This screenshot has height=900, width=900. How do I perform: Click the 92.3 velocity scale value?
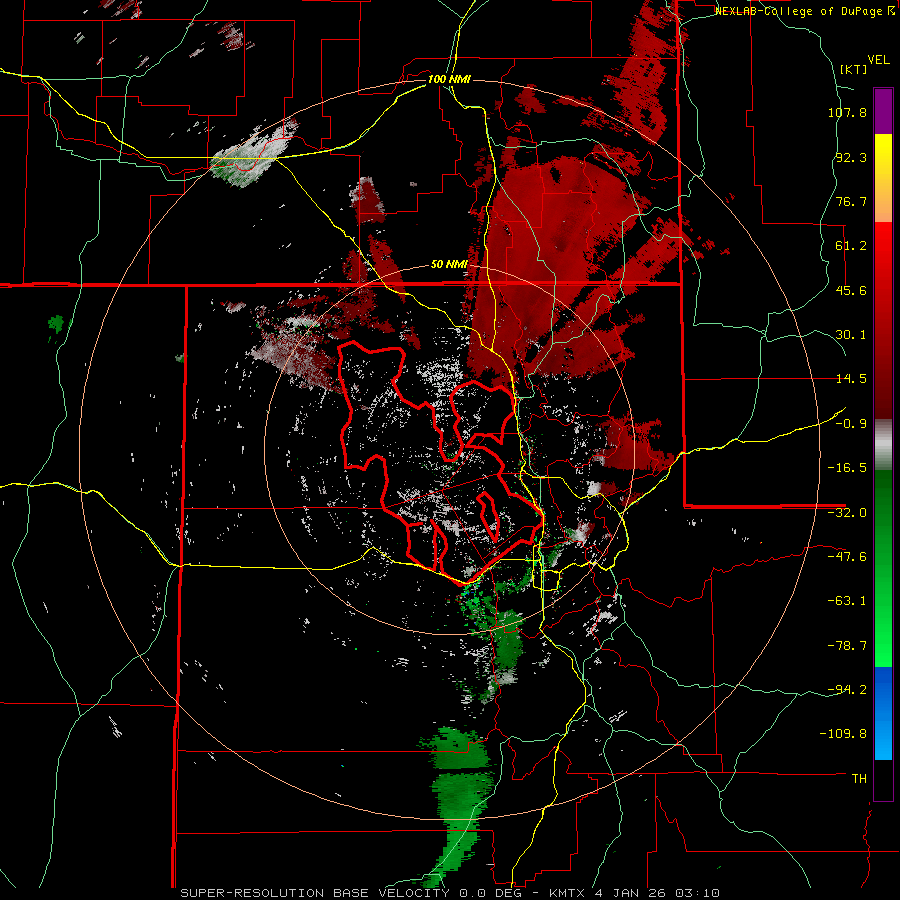click(851, 157)
